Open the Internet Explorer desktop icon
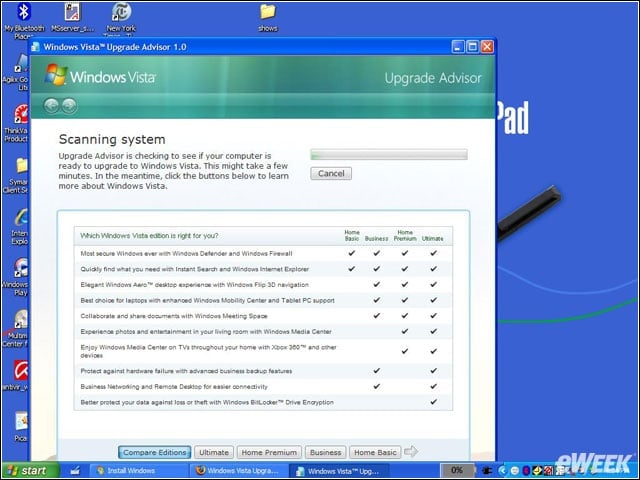The image size is (640, 480). 19,226
